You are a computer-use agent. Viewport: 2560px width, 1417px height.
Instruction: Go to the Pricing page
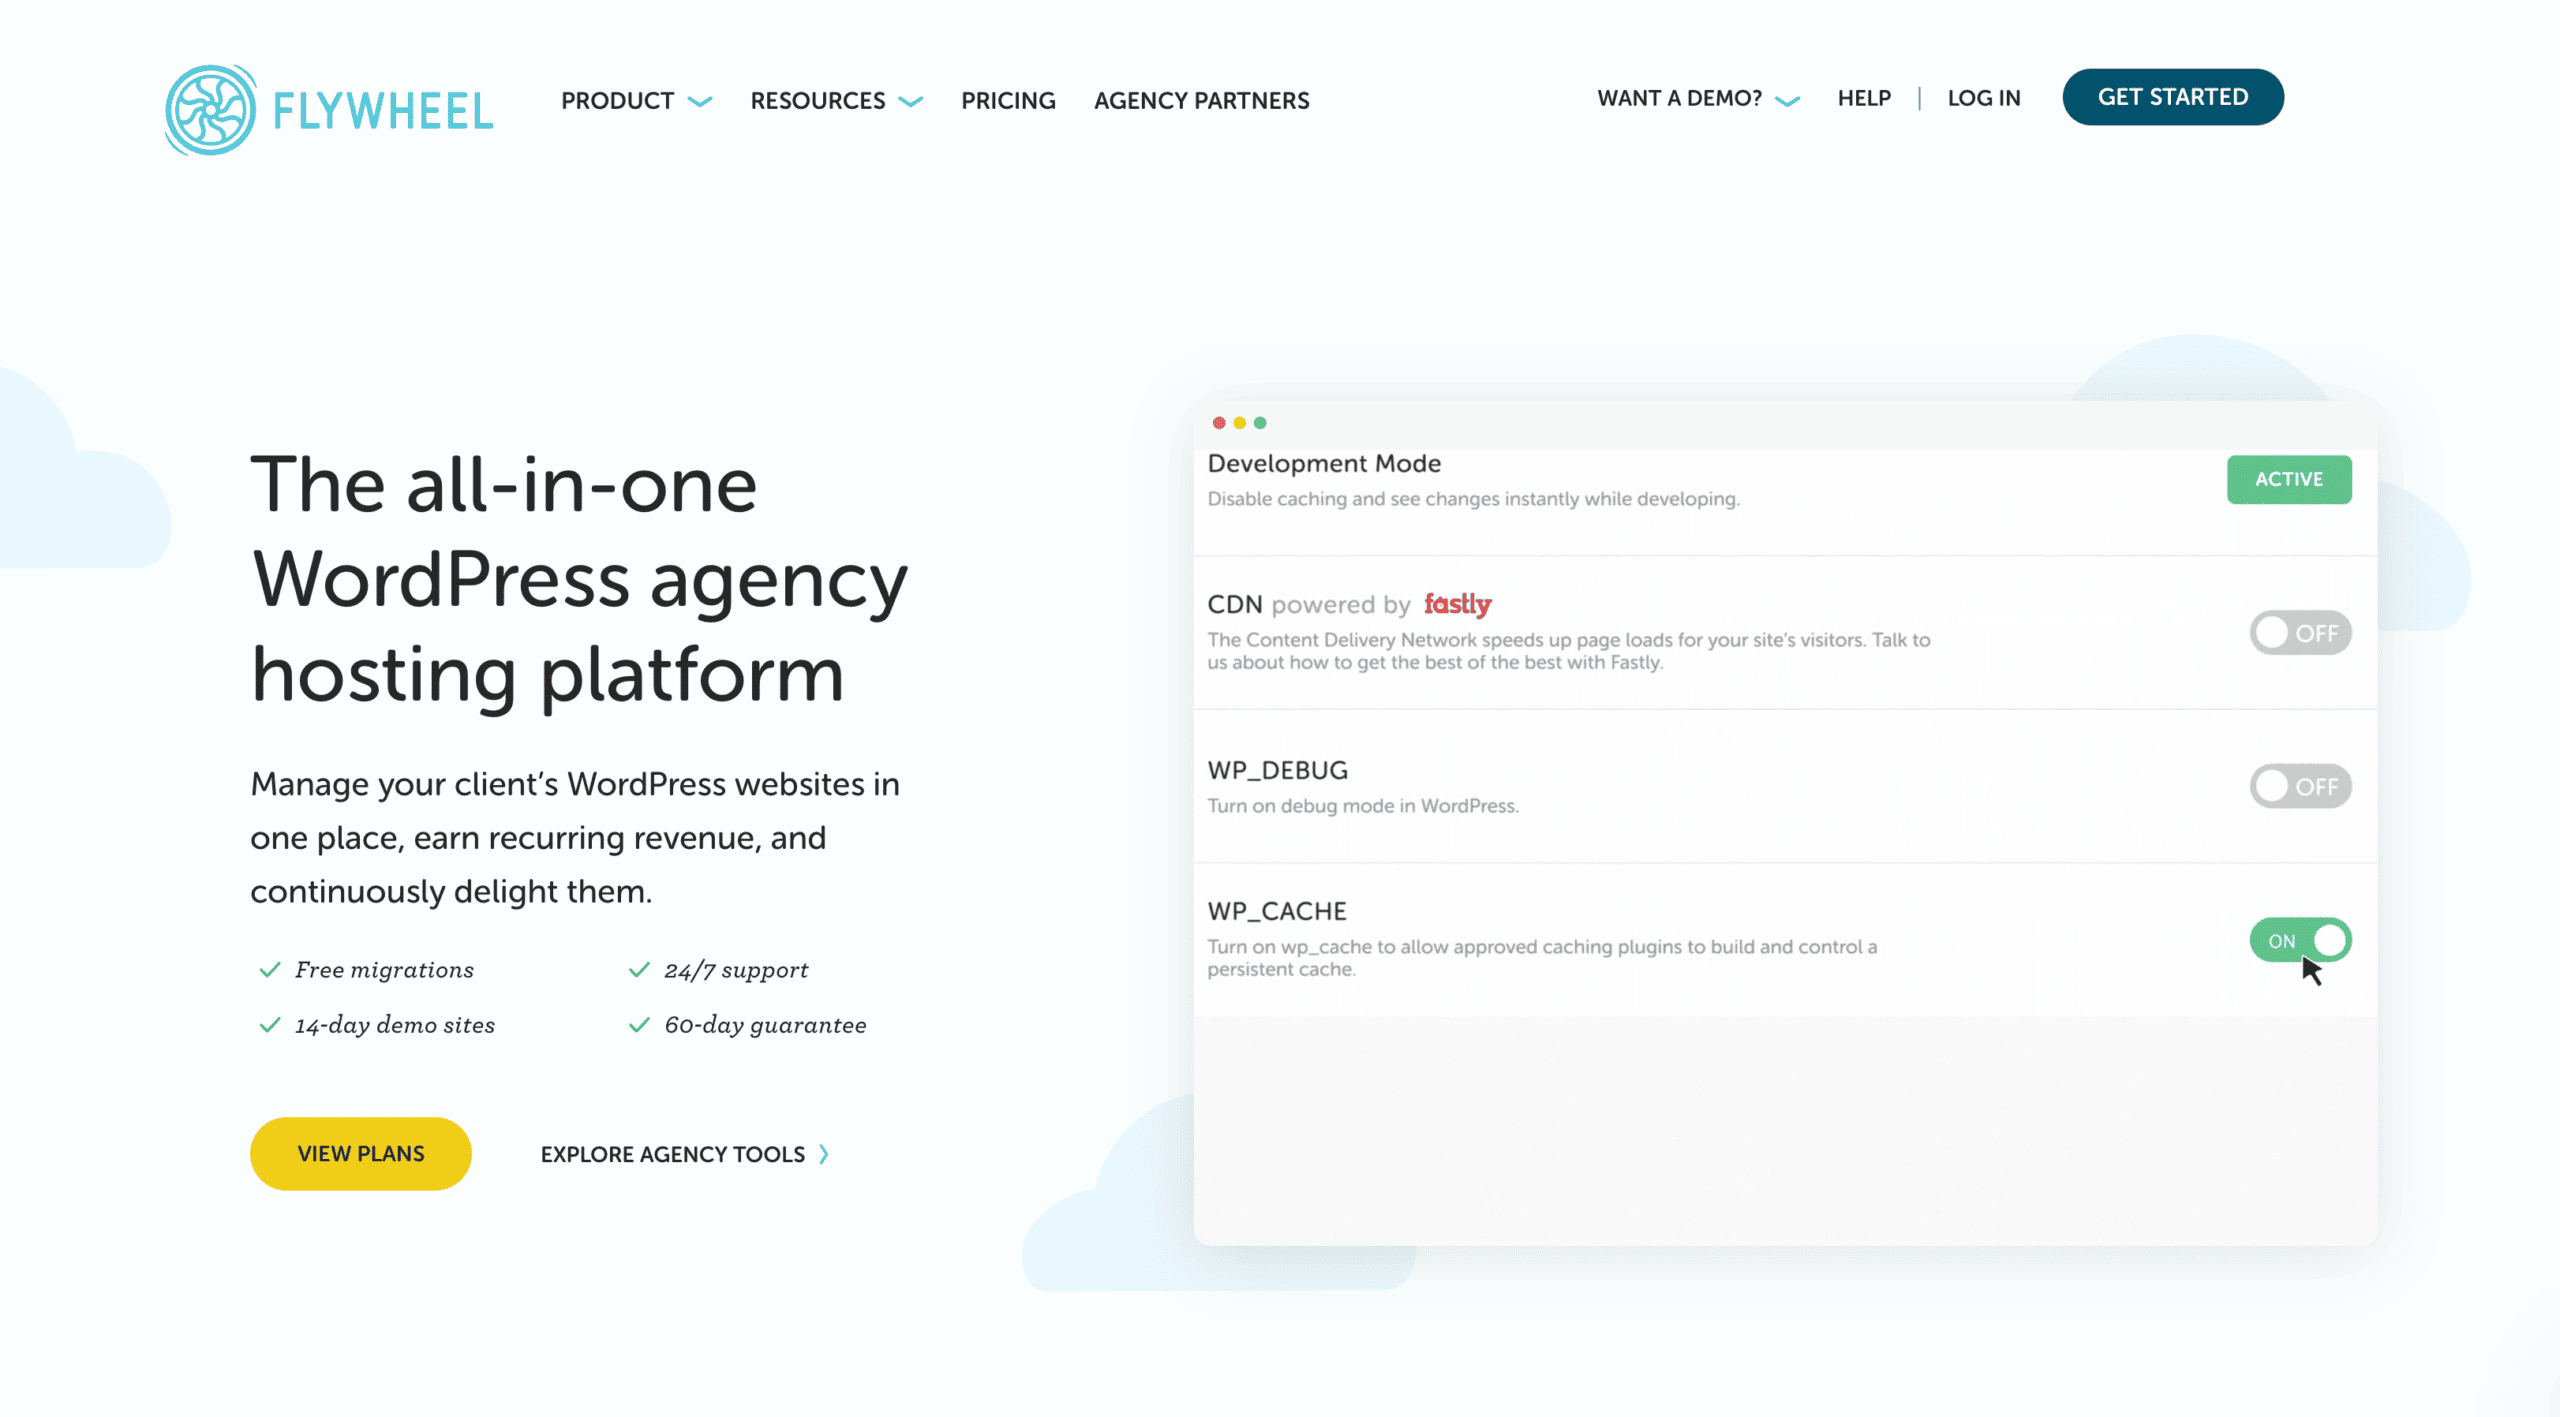click(x=1008, y=101)
